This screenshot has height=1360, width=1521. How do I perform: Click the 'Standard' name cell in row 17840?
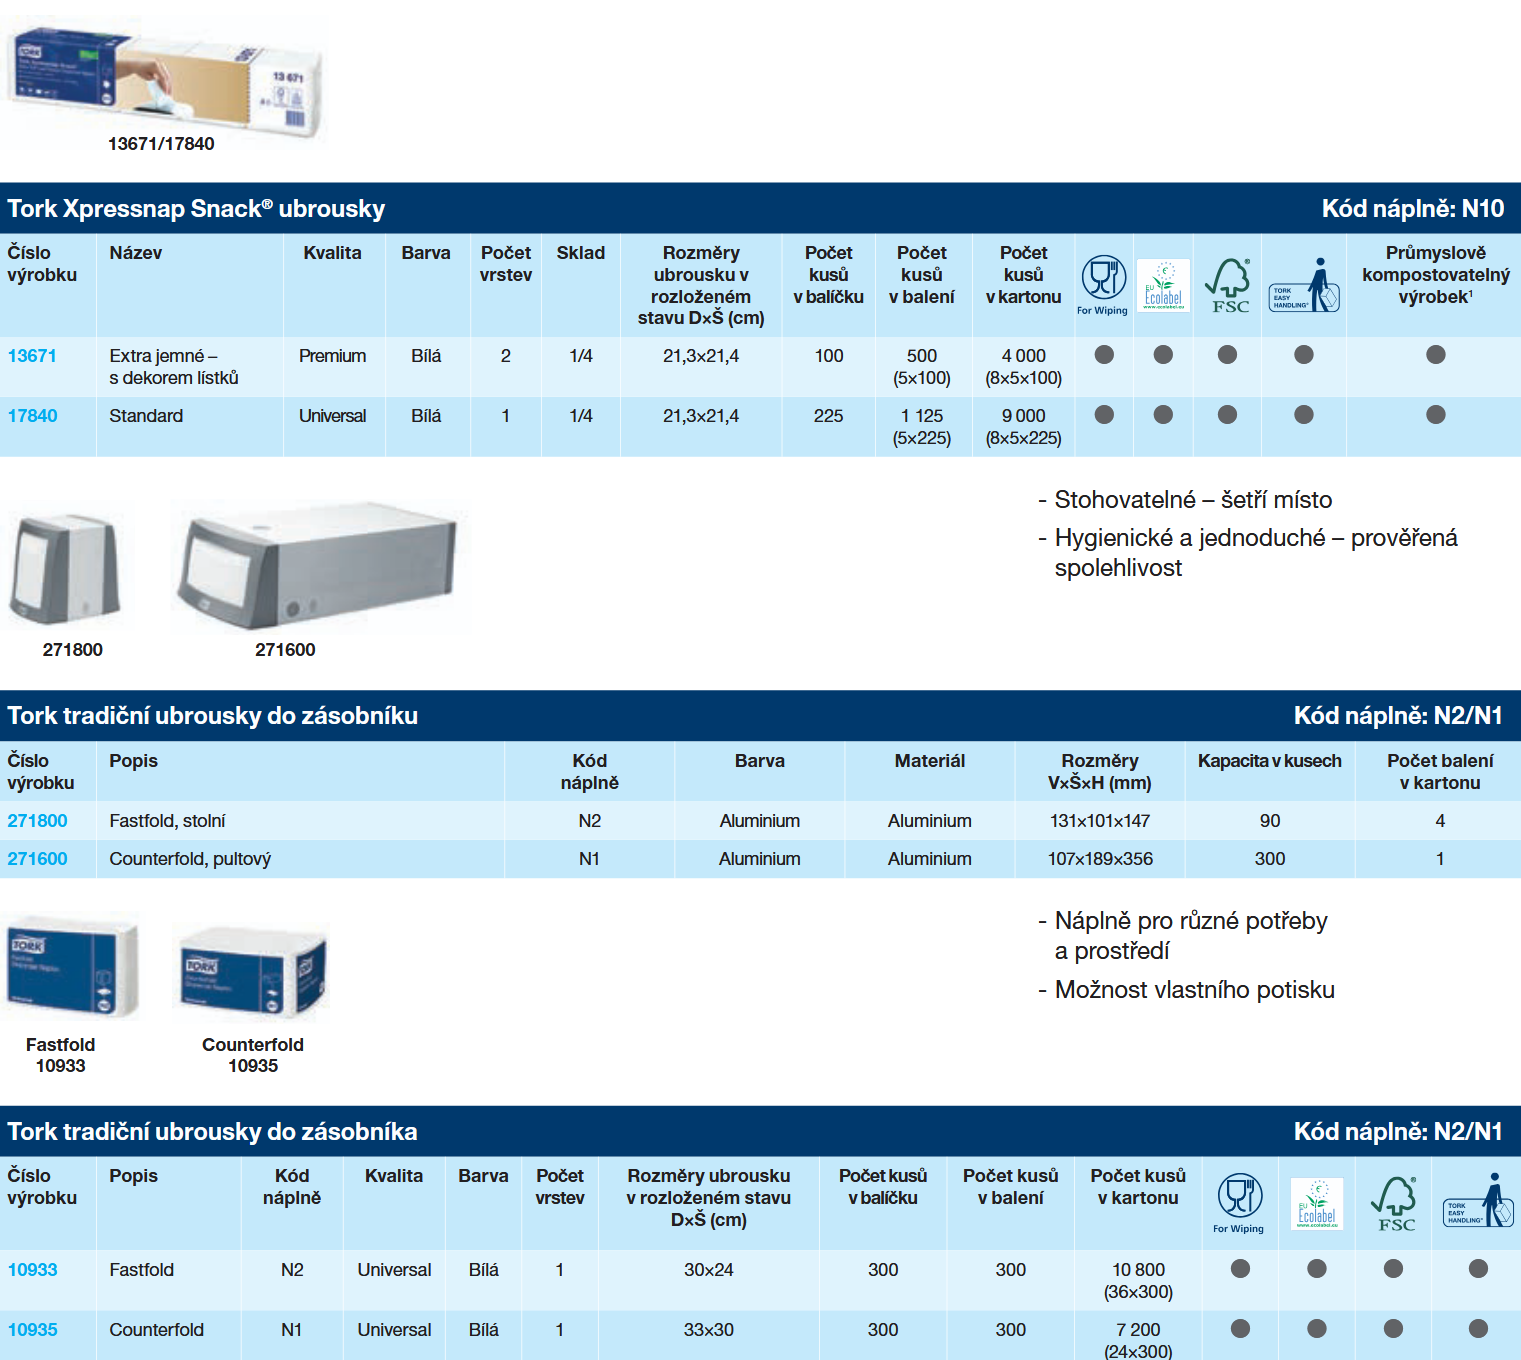coord(146,416)
